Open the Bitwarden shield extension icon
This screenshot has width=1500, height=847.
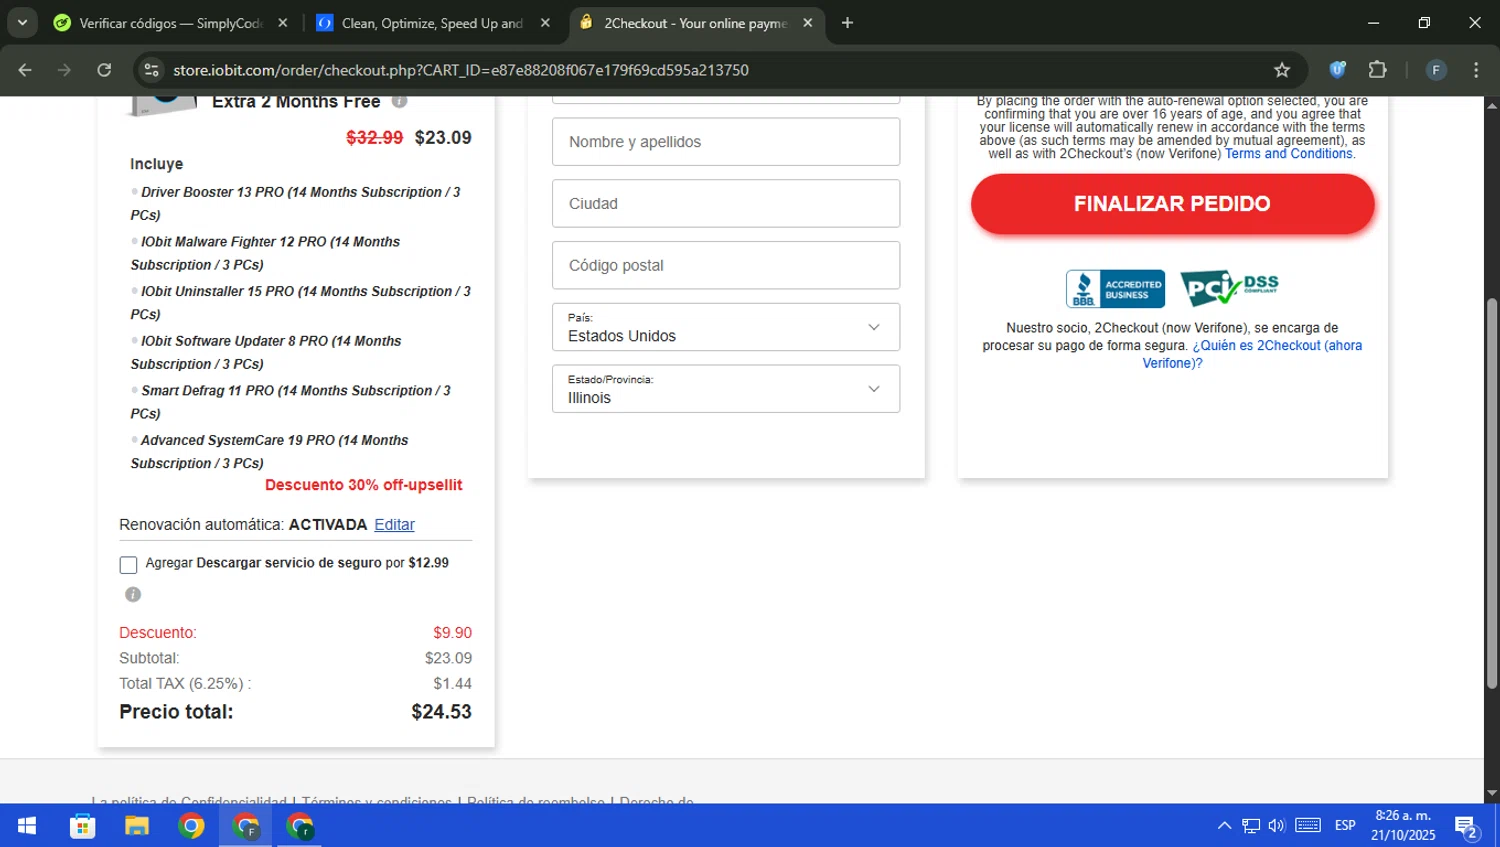point(1337,70)
